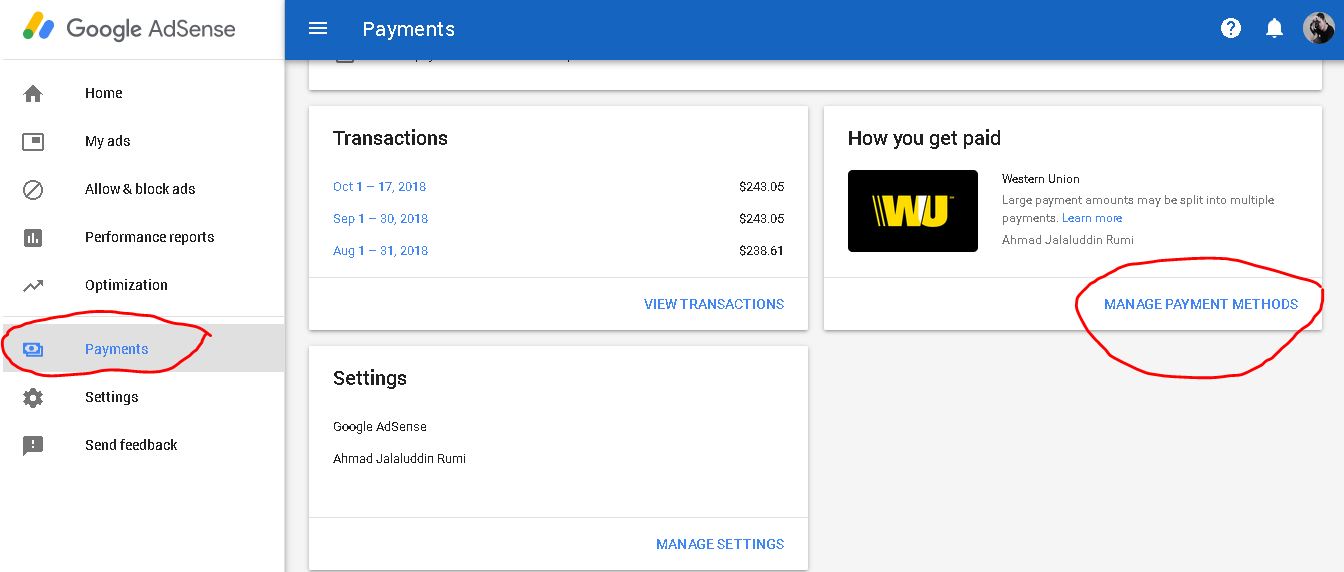The height and width of the screenshot is (572, 1344).
Task: Click the How you get paid heading
Action: coord(924,138)
